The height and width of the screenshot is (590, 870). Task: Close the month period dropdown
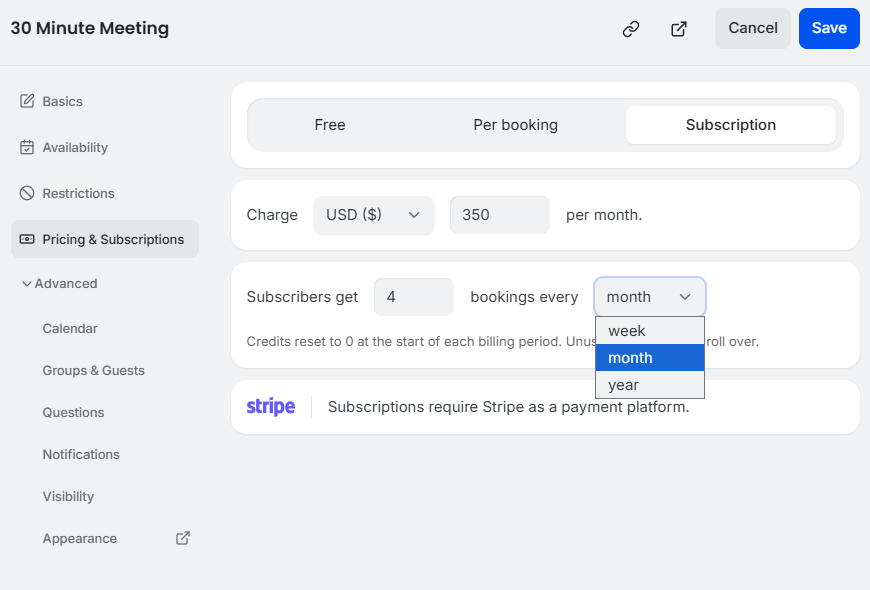click(x=650, y=297)
